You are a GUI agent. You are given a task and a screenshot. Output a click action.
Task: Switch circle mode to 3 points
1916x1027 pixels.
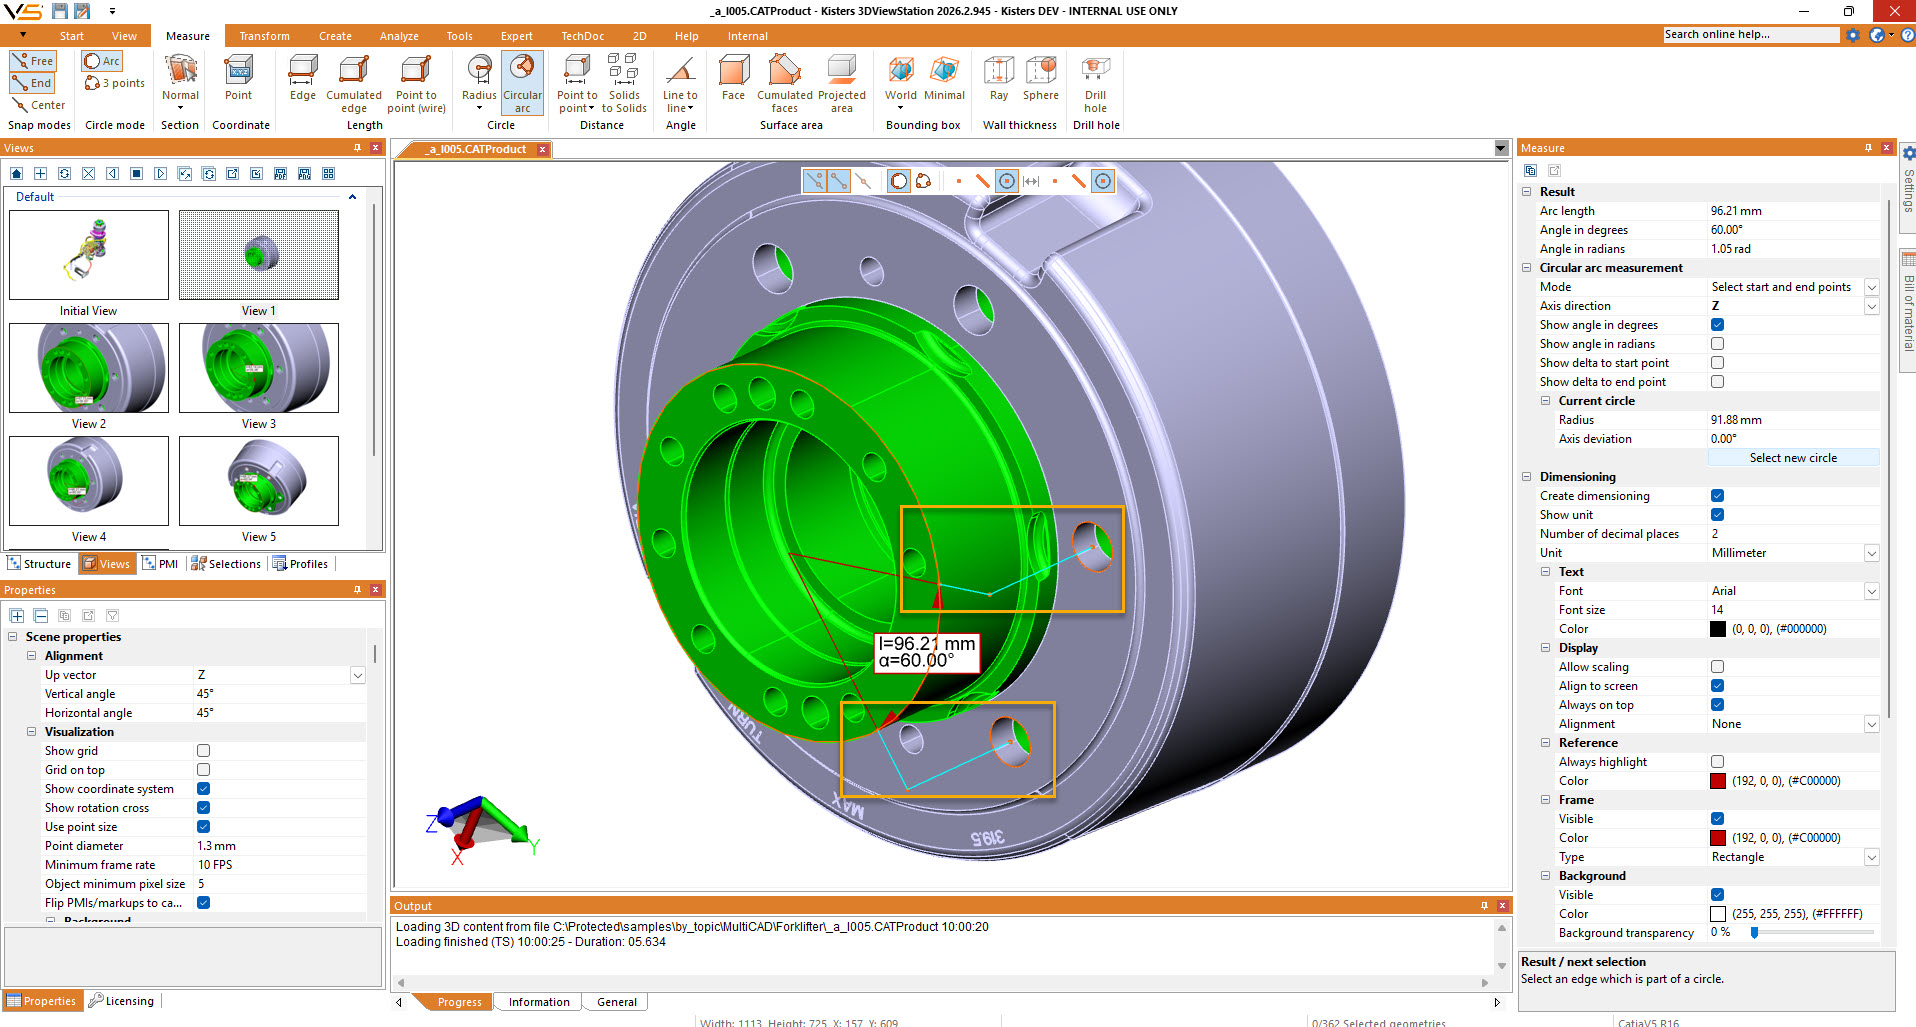(115, 83)
